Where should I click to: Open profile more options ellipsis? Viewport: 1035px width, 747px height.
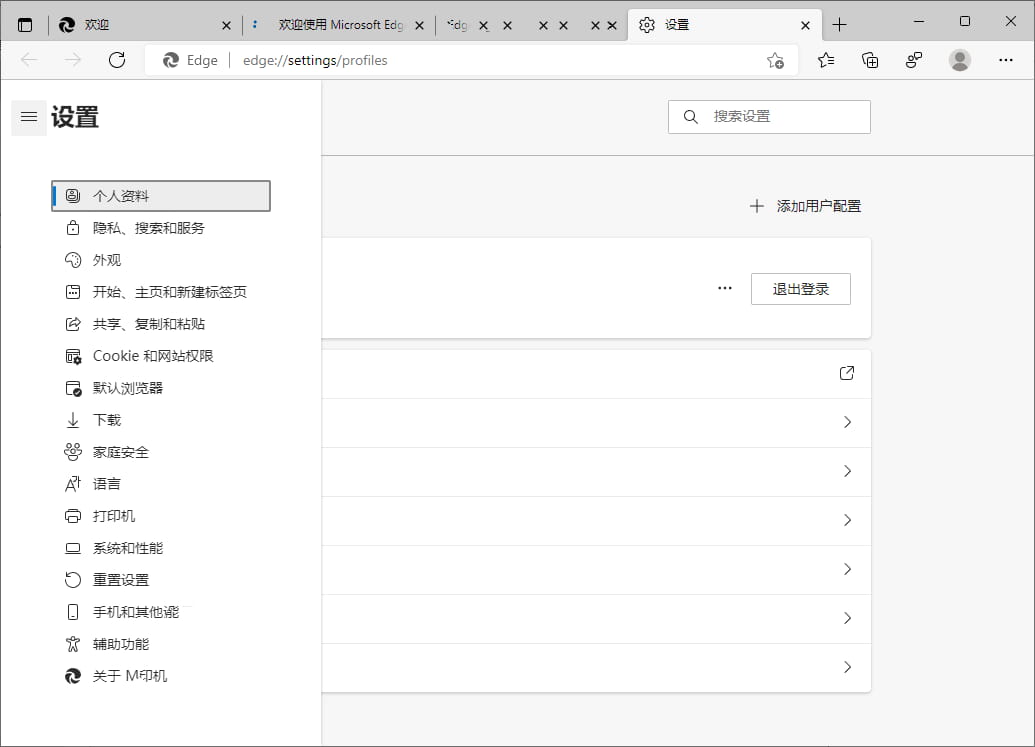tap(725, 289)
